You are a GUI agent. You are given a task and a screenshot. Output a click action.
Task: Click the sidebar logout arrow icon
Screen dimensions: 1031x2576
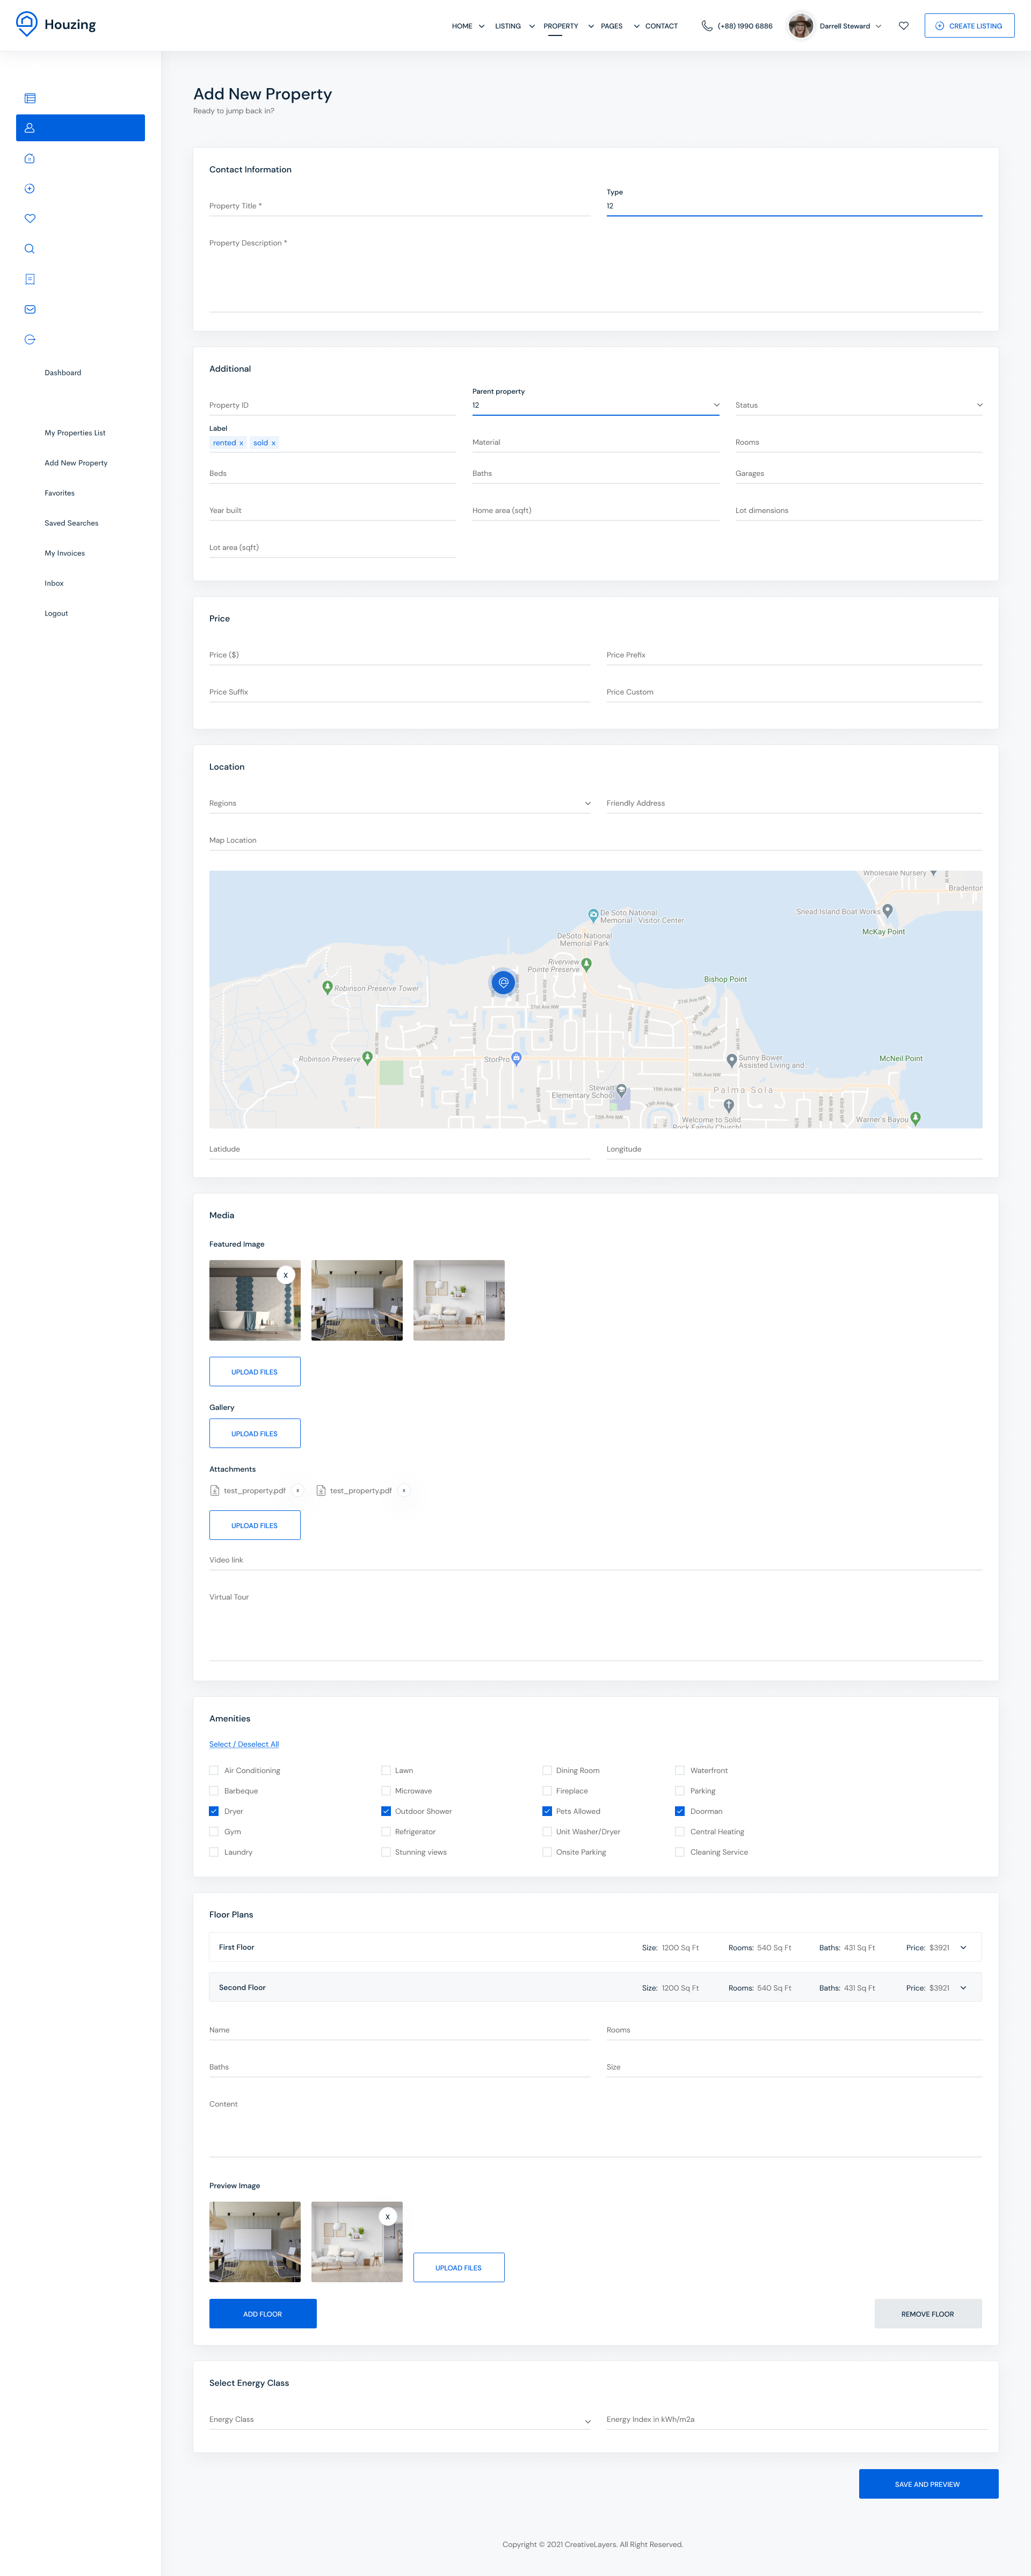click(30, 339)
